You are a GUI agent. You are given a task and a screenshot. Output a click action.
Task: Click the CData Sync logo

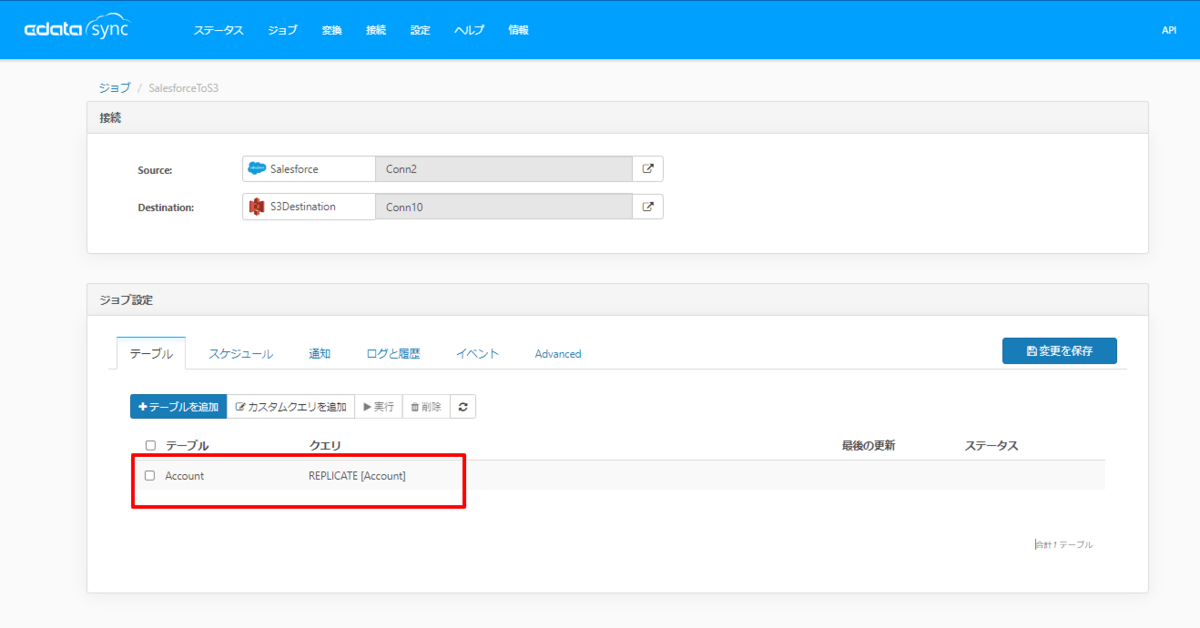point(77,29)
